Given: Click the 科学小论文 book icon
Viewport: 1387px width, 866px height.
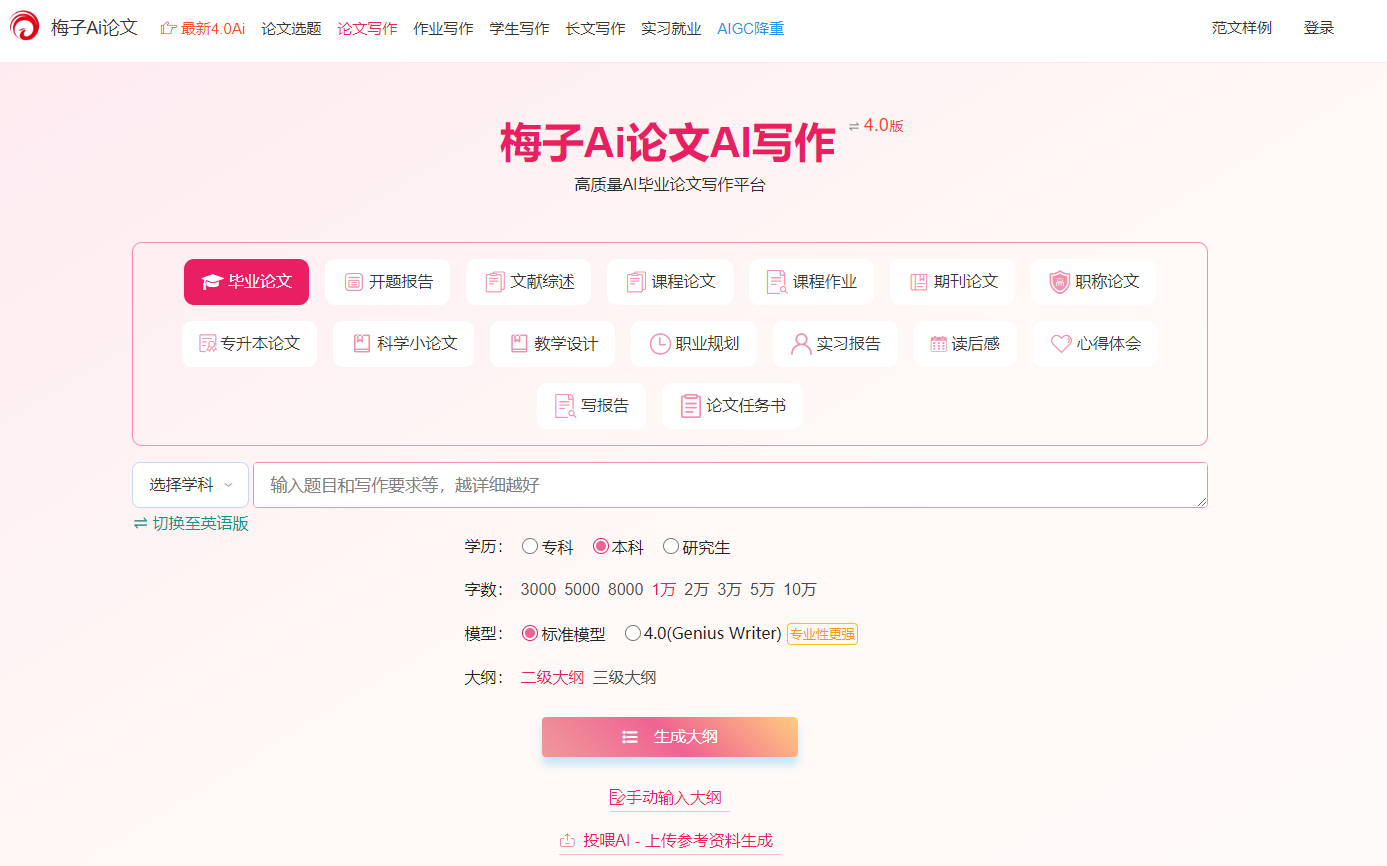Looking at the screenshot, I should (362, 343).
